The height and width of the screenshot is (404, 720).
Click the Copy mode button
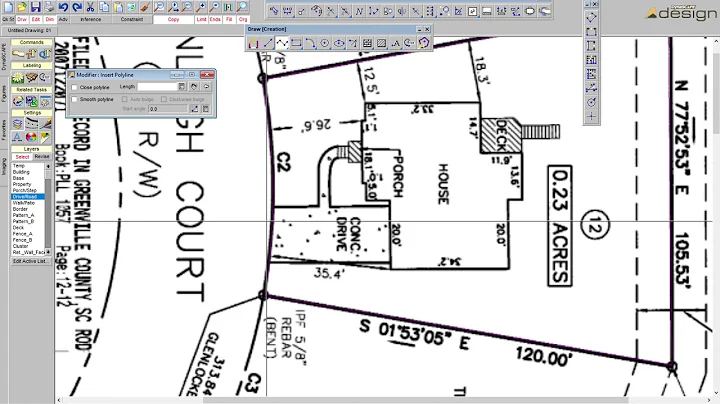pos(174,19)
